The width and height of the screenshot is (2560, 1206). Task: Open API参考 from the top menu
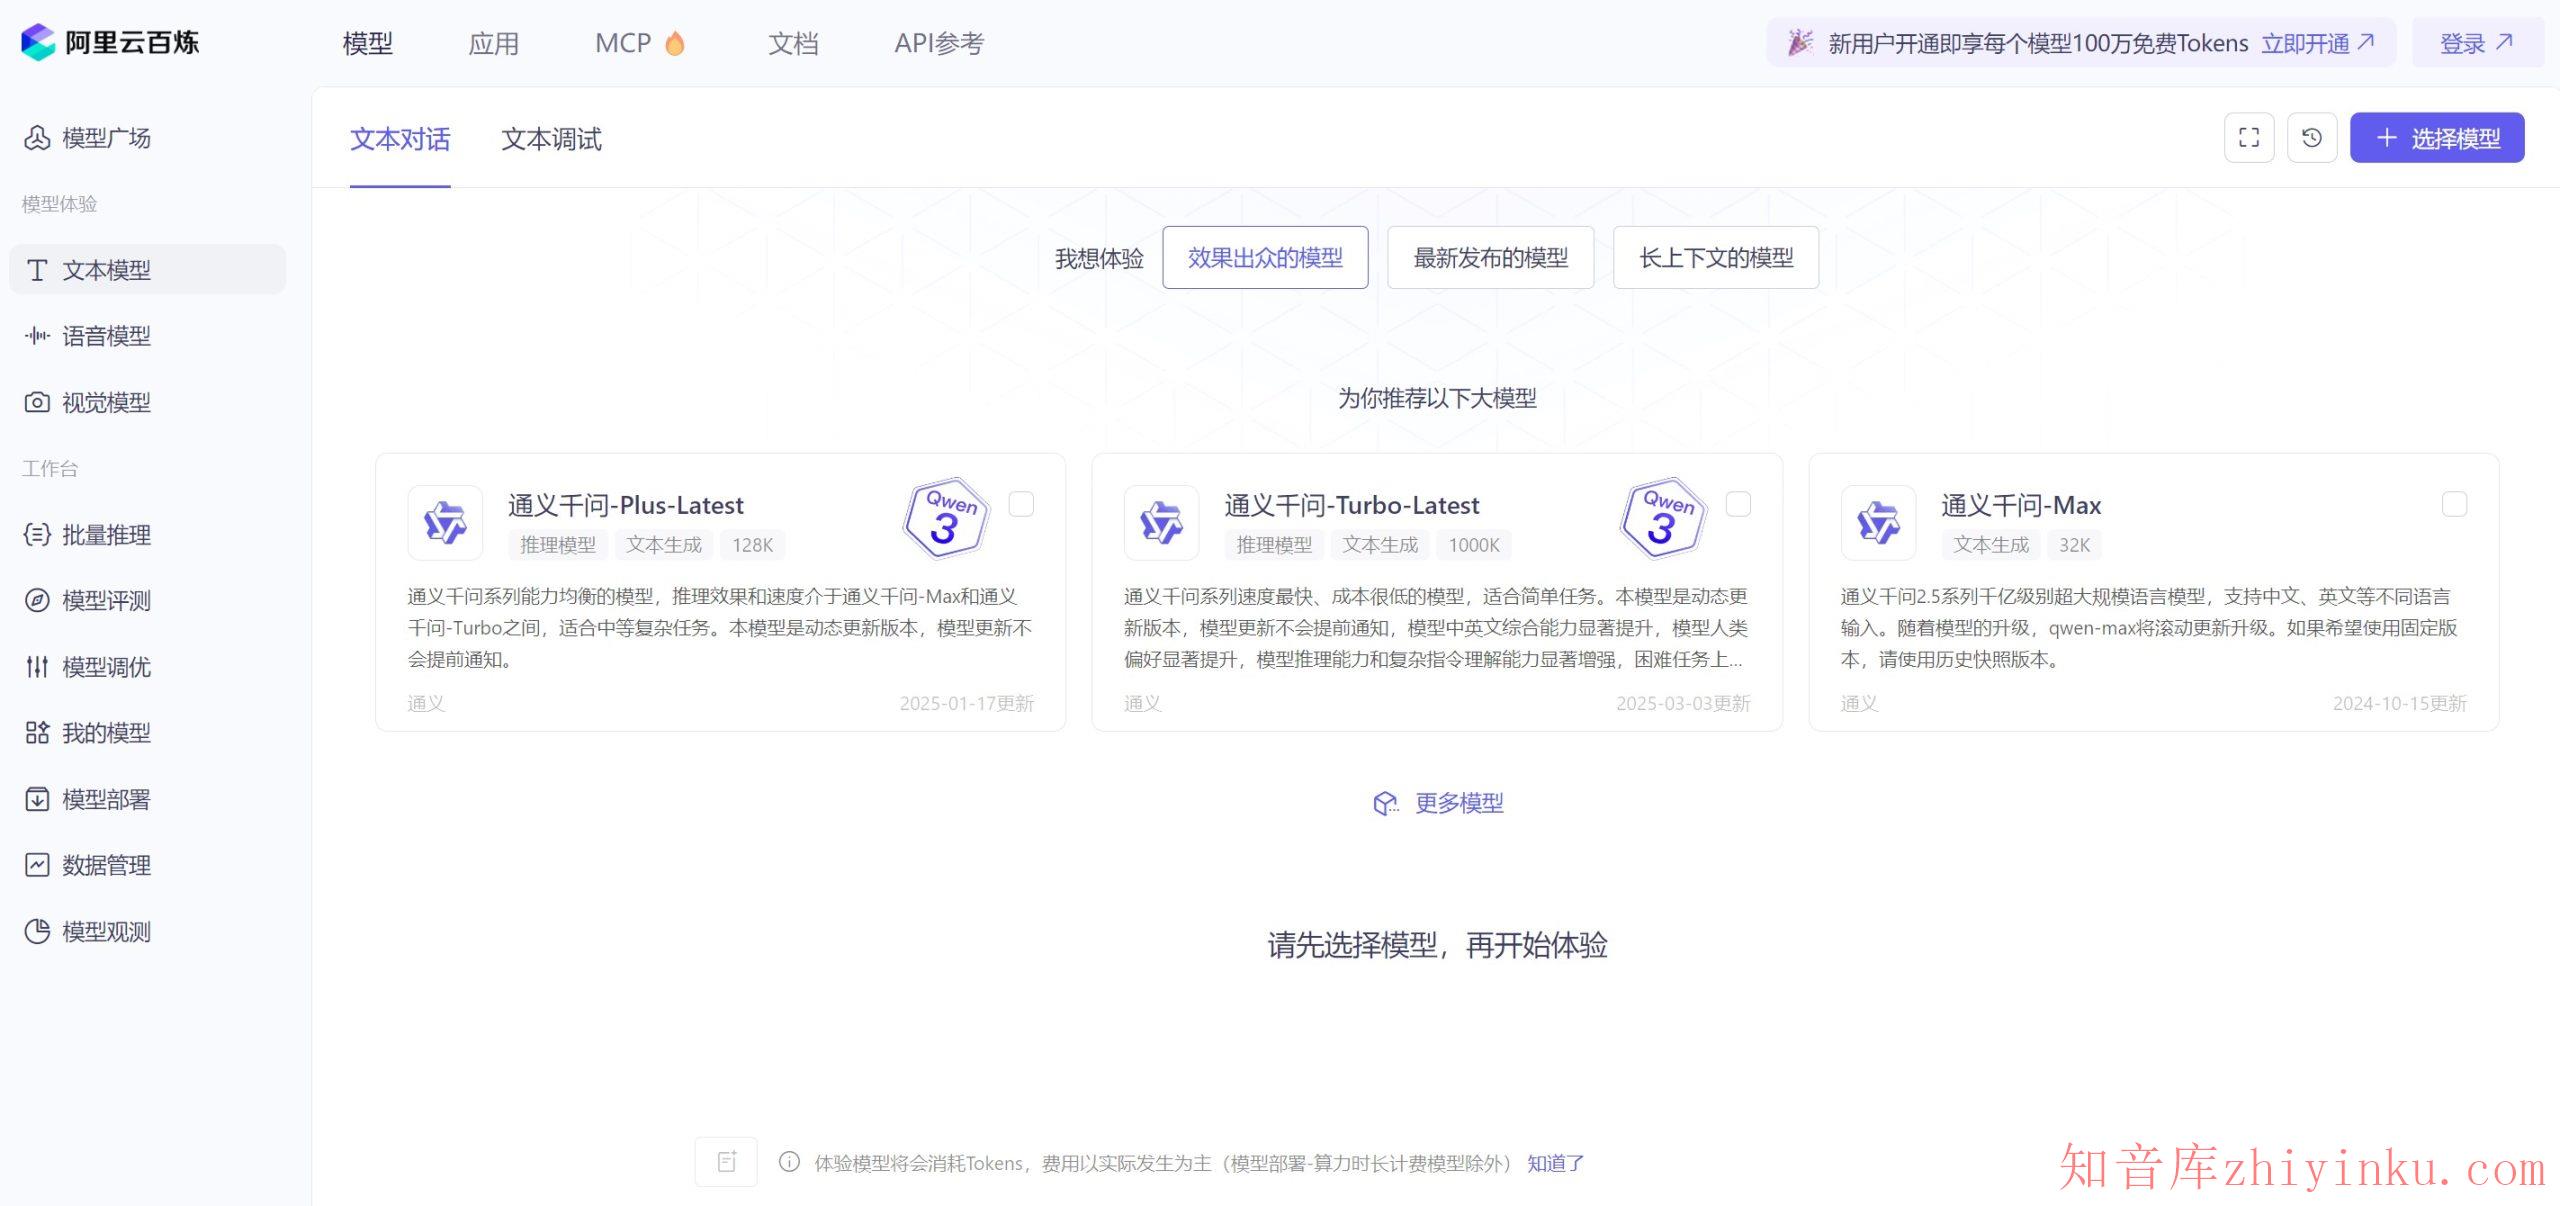point(938,43)
